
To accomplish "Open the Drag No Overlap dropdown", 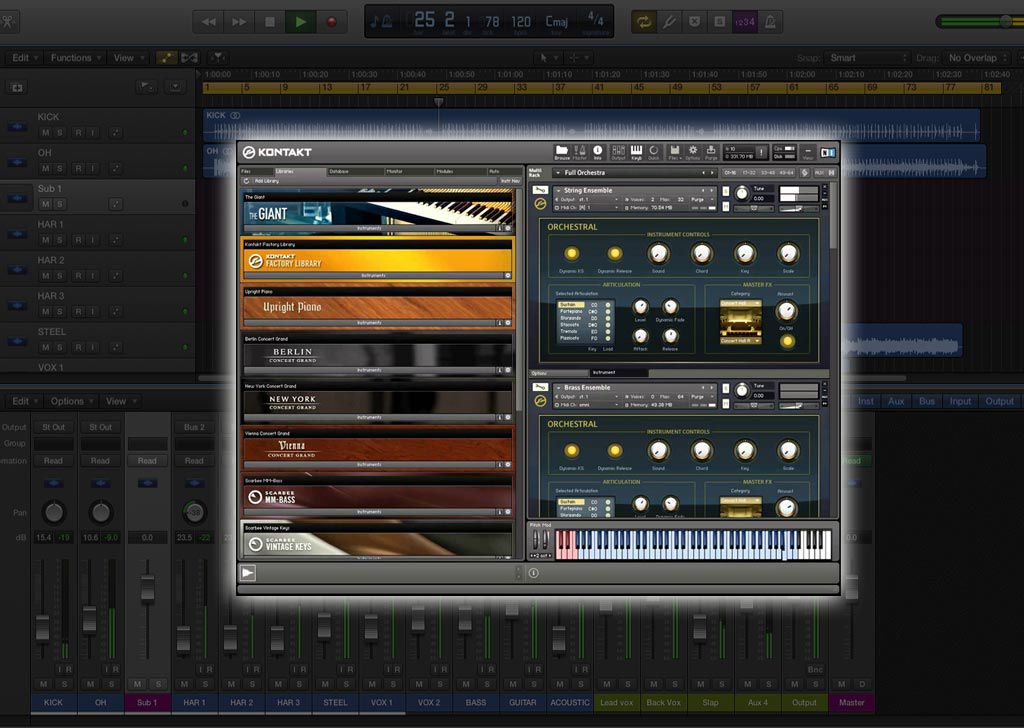I will (x=978, y=58).
